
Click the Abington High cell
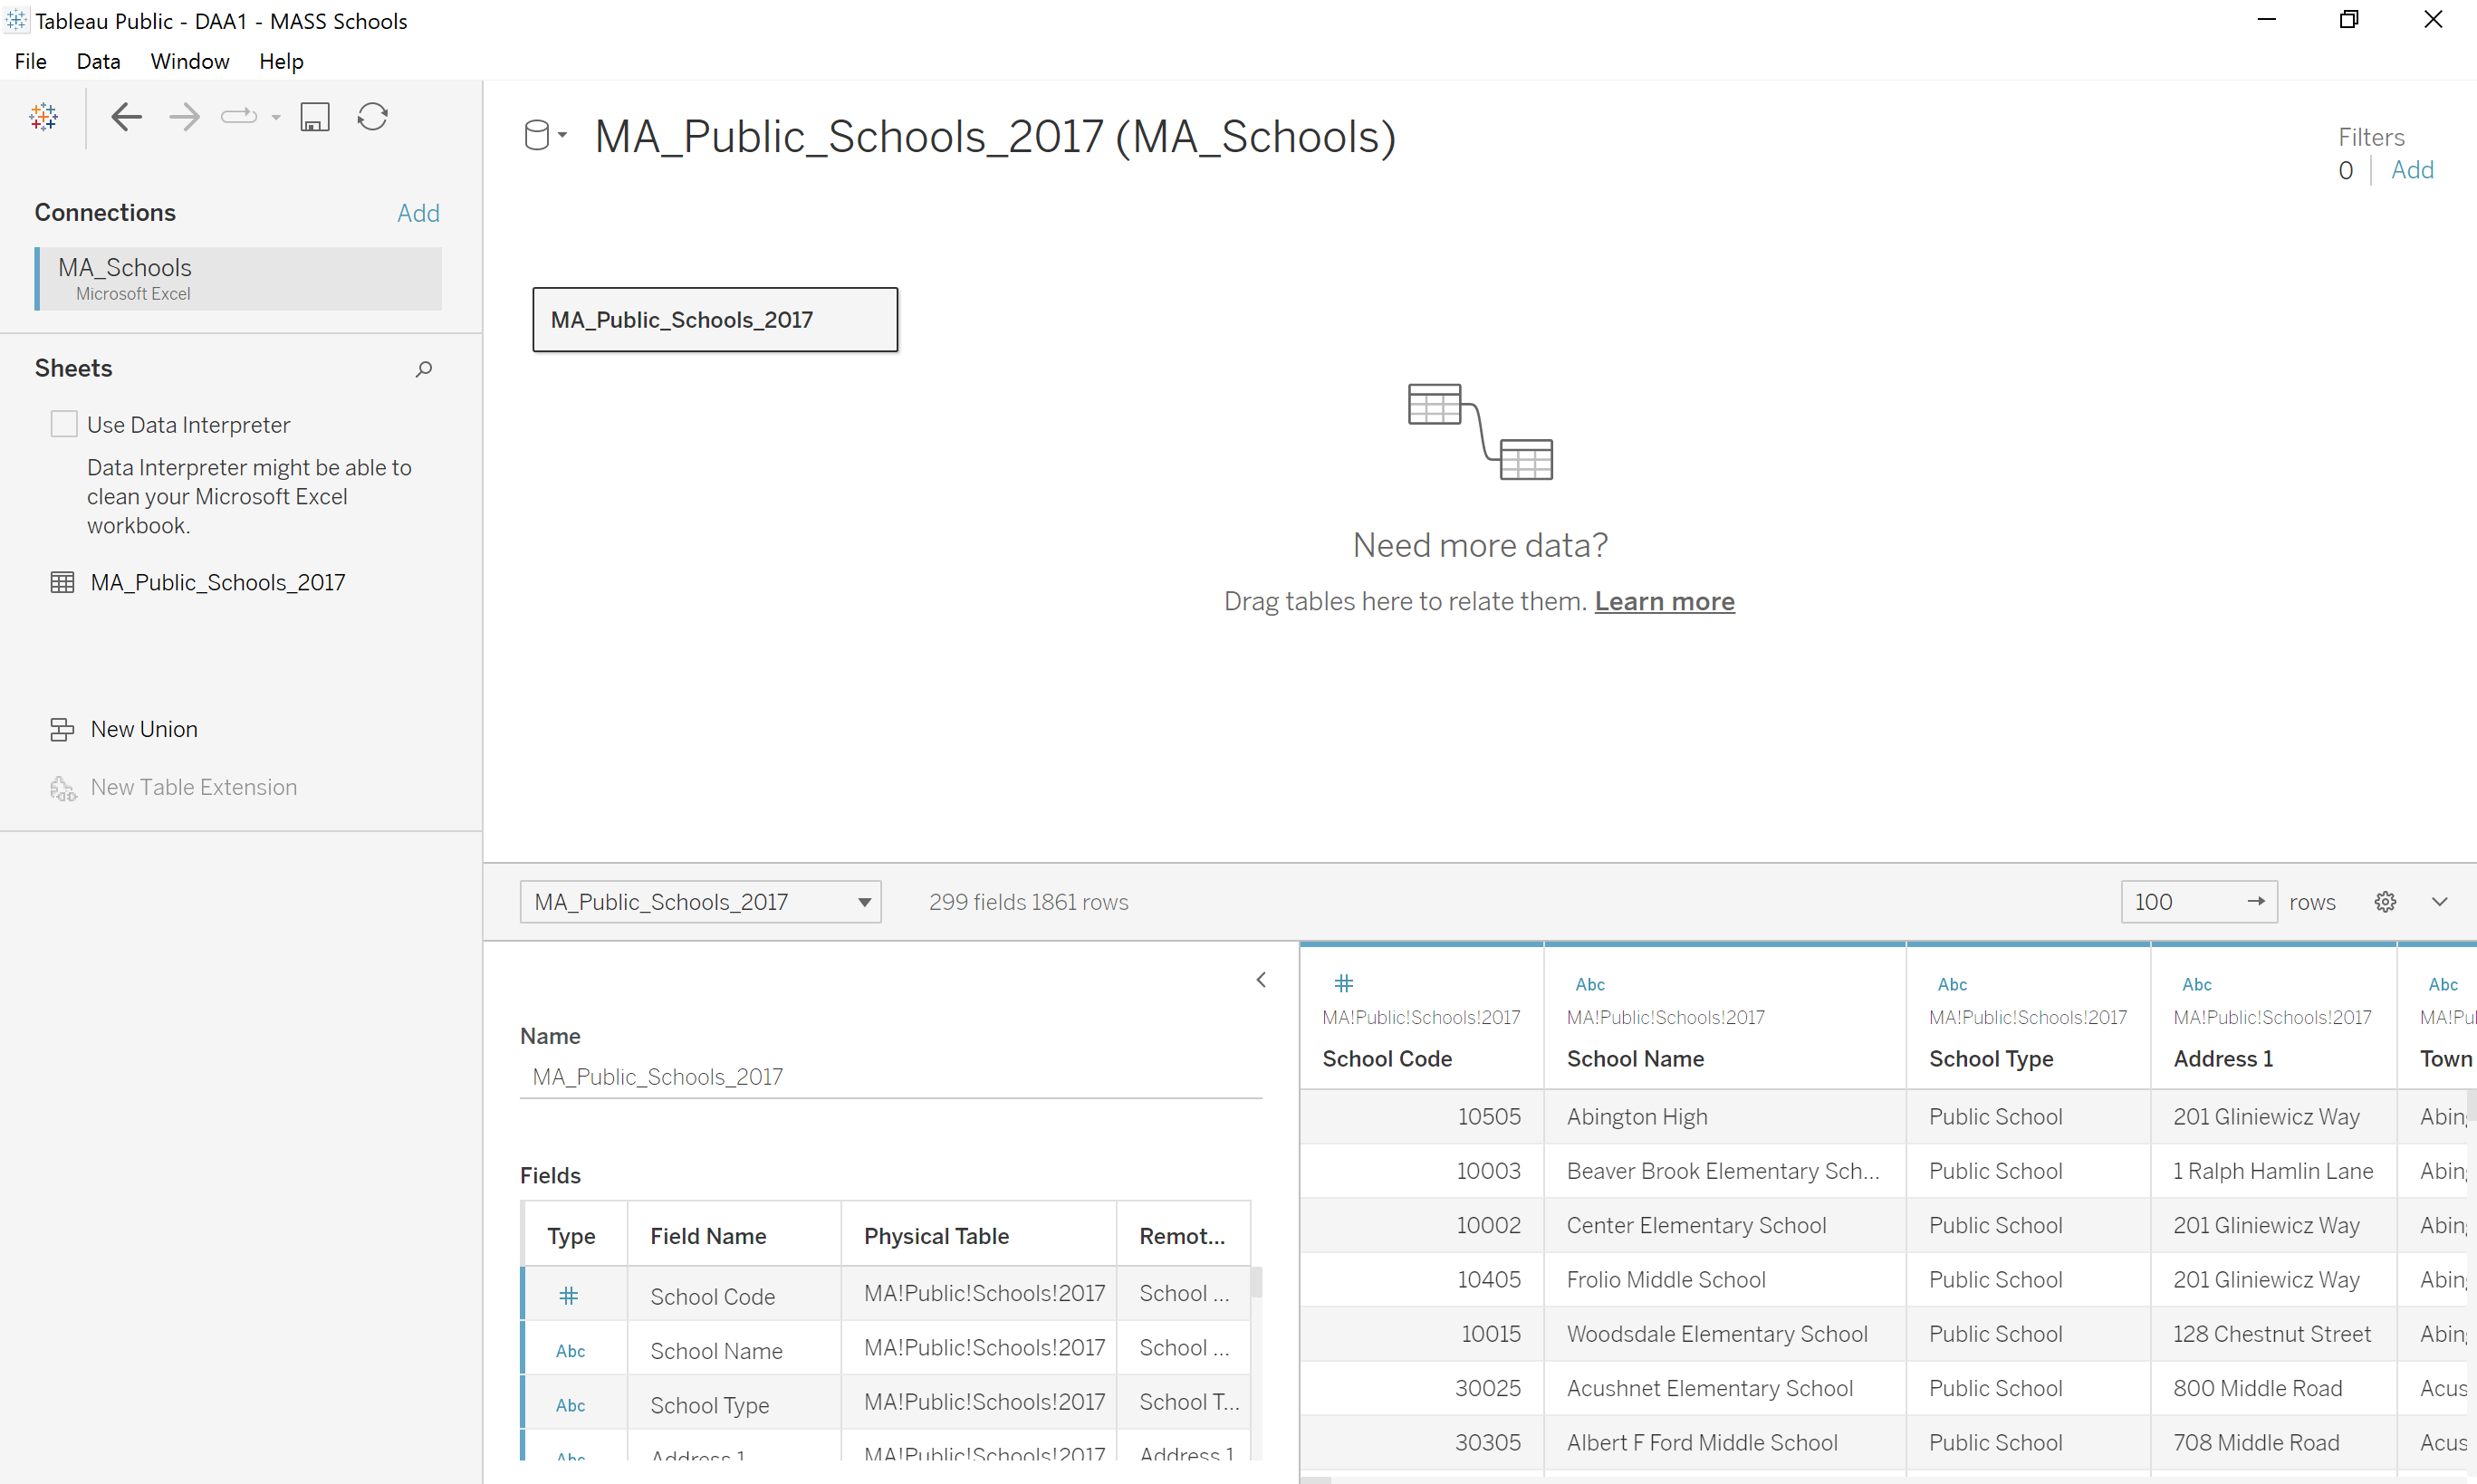[1724, 1116]
